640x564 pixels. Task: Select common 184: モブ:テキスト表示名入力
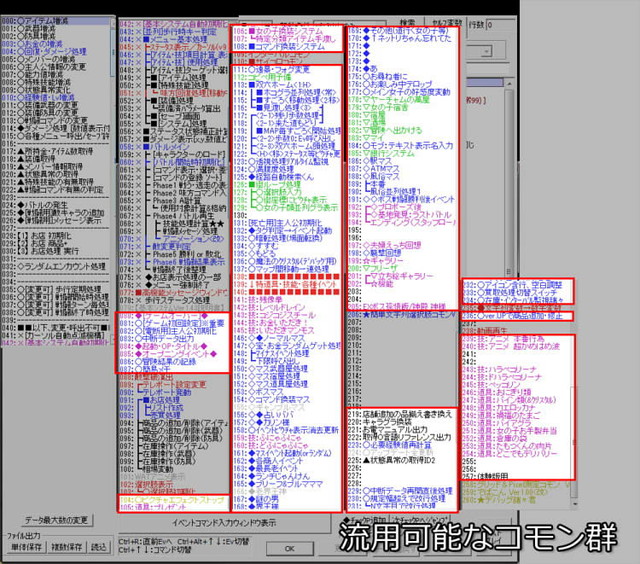point(402,145)
